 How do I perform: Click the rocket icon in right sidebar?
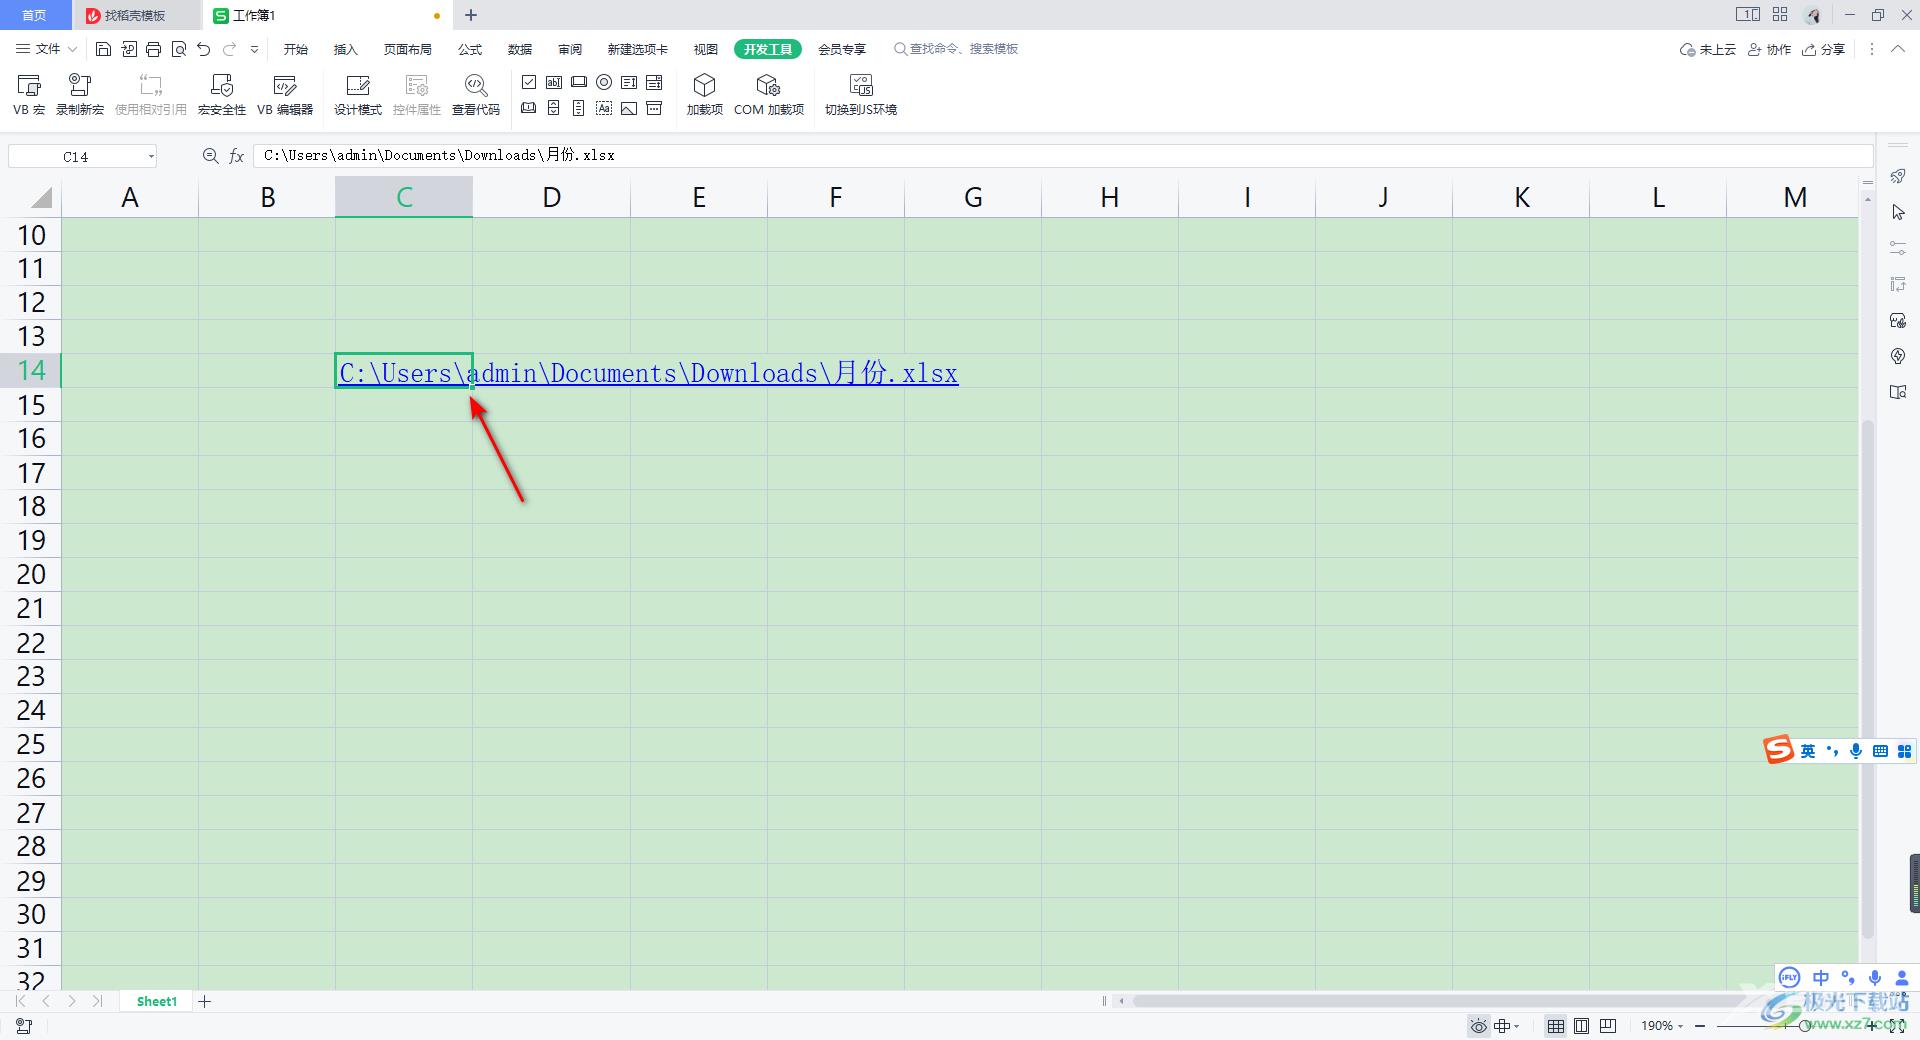1898,176
